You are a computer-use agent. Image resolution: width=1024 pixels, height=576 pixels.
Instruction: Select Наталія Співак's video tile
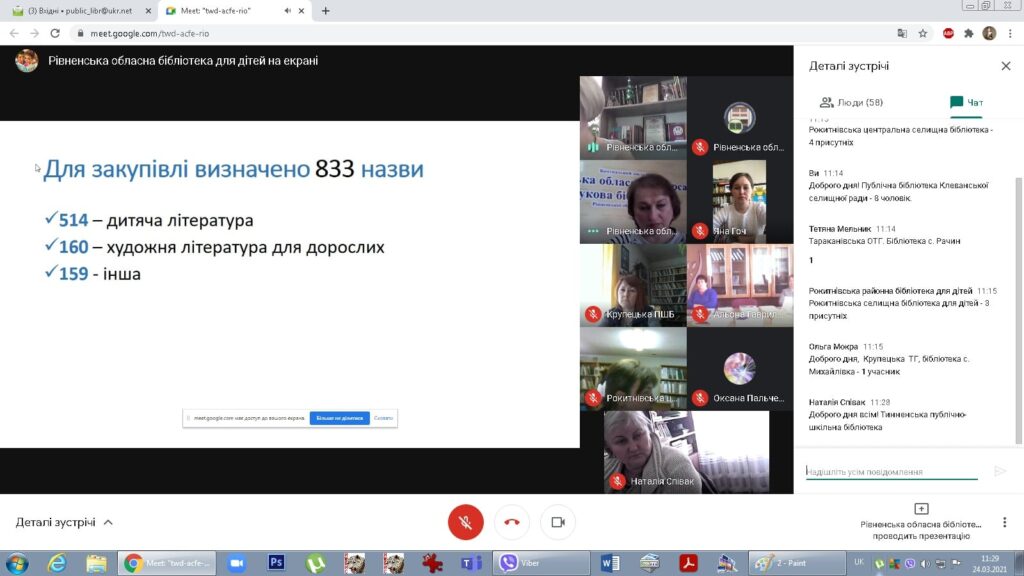686,451
